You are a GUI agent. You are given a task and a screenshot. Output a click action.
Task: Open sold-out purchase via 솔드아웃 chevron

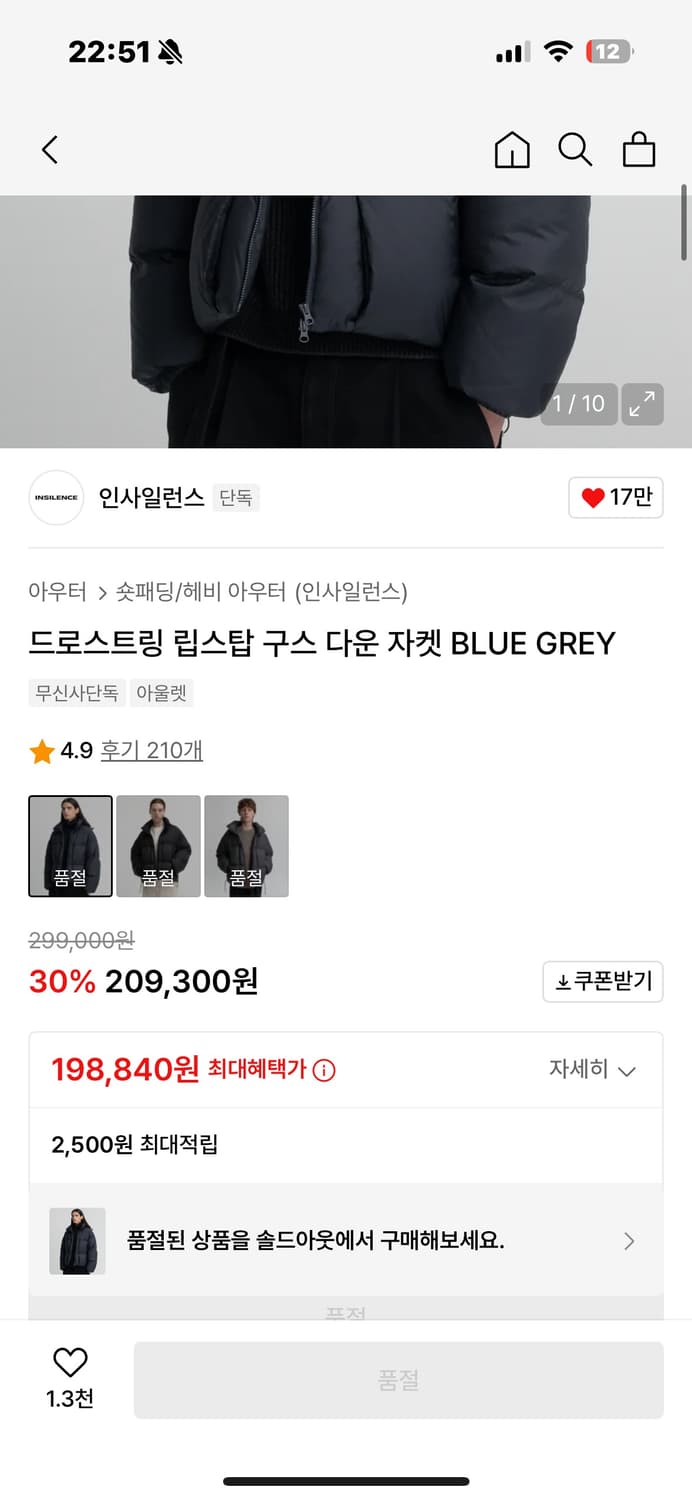click(629, 1241)
